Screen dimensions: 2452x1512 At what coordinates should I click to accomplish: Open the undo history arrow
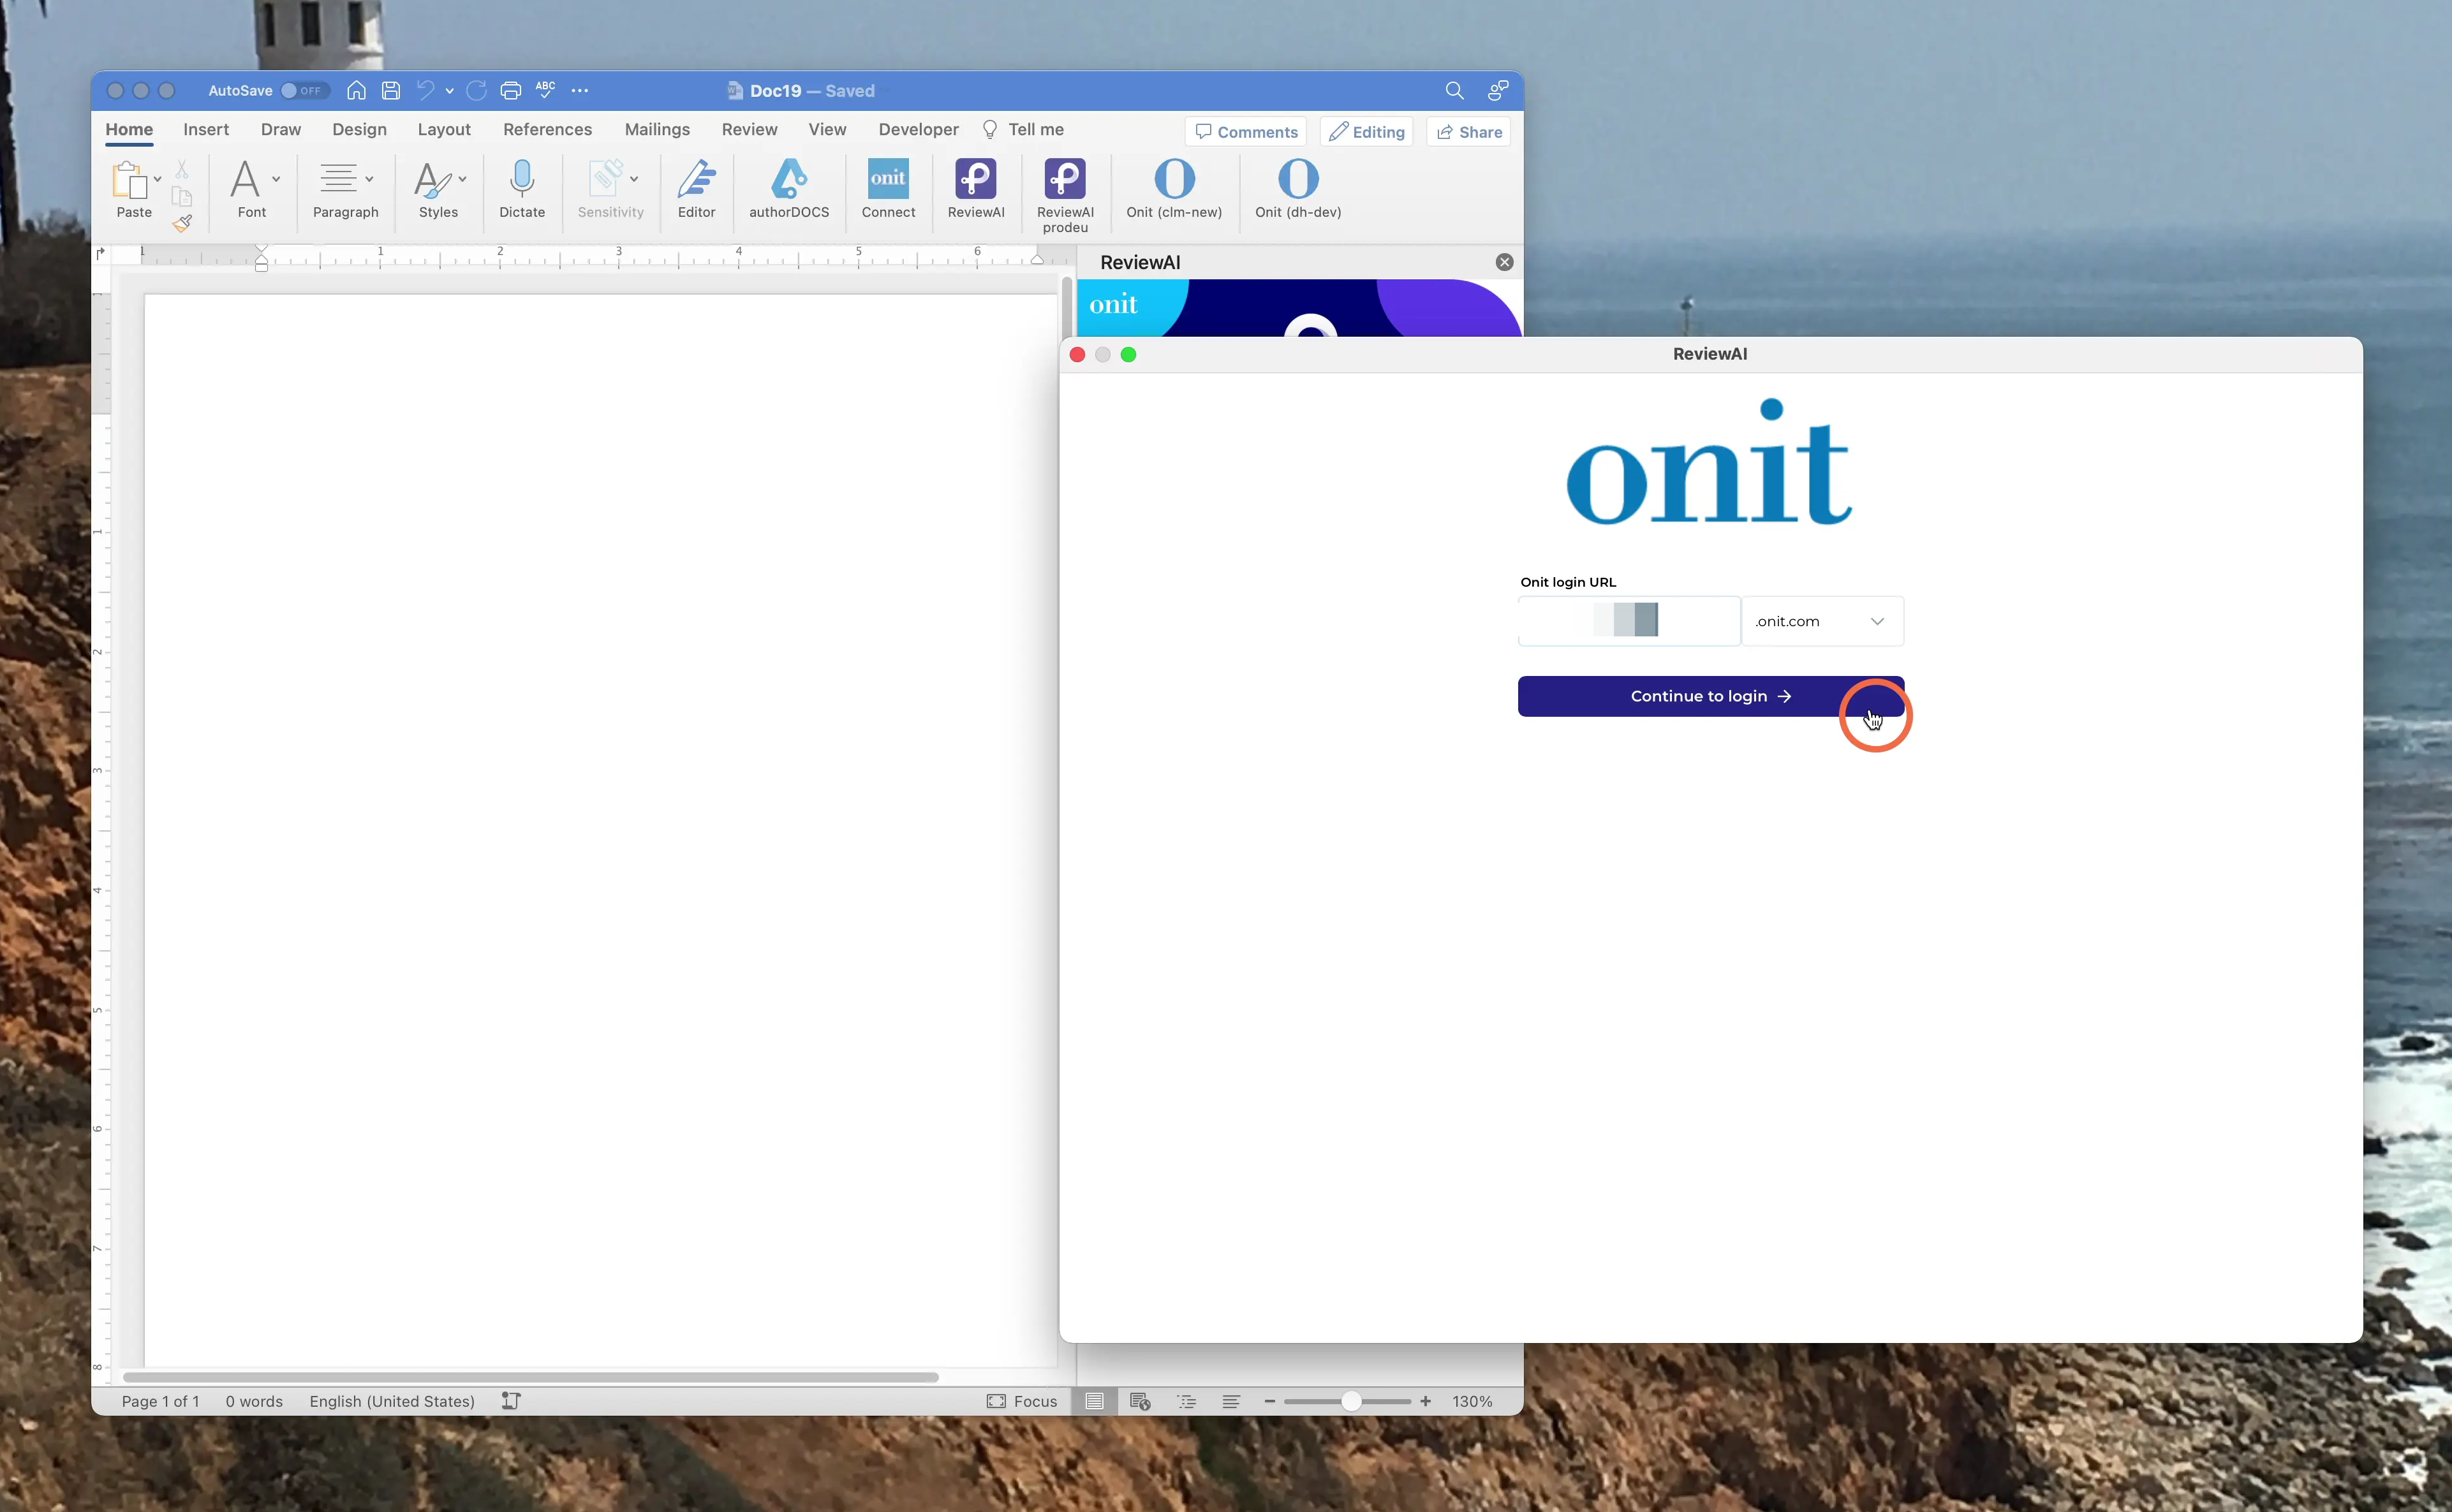pos(450,91)
